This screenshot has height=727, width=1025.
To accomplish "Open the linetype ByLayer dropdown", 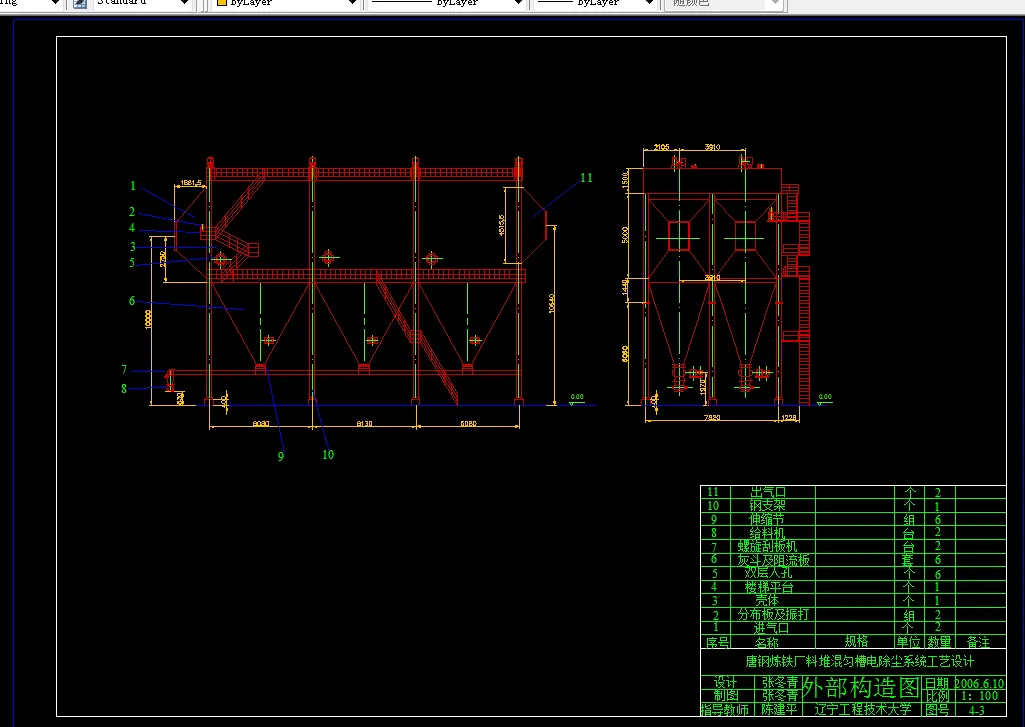I will click(516, 5).
